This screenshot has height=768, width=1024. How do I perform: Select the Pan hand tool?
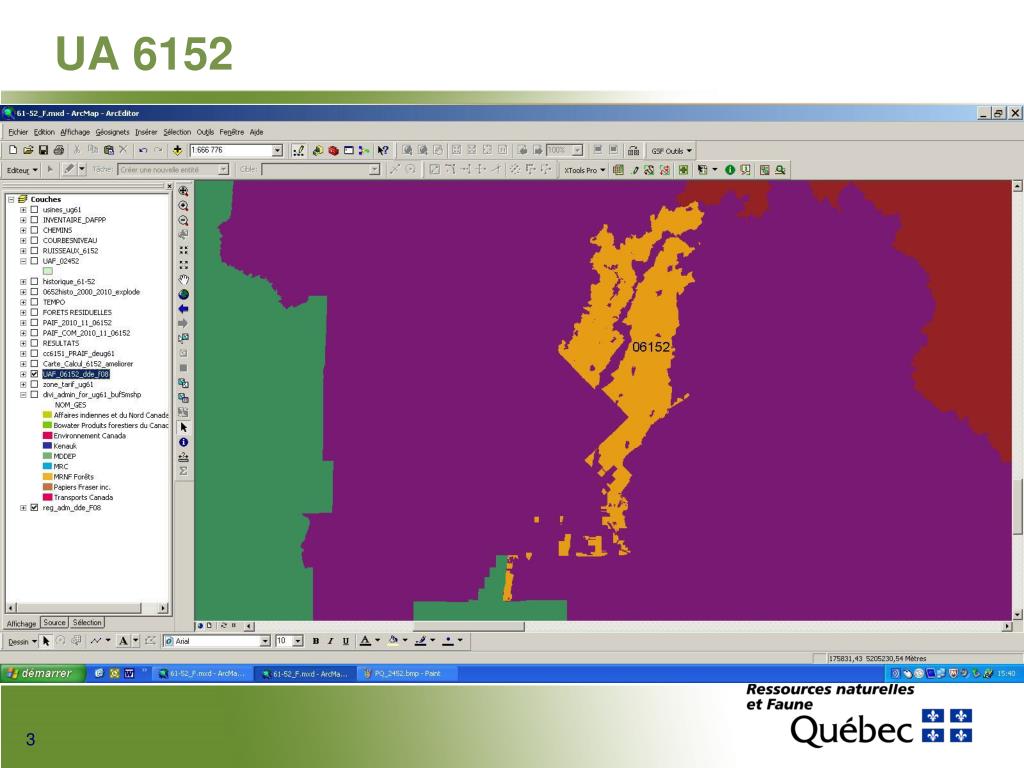[184, 280]
